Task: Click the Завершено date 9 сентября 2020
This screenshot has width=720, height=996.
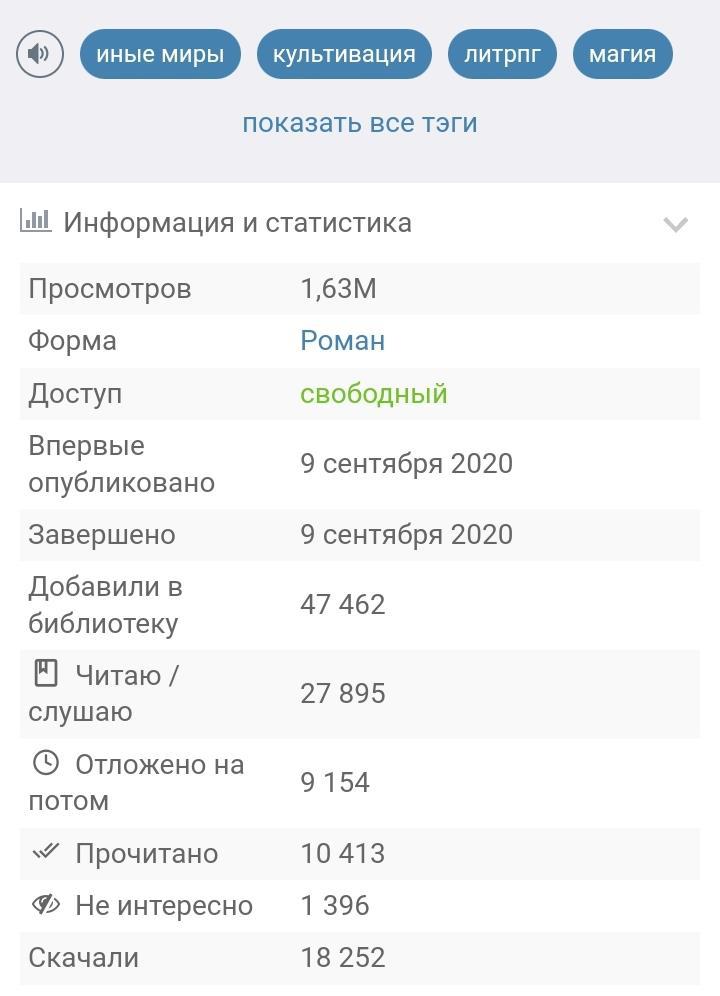Action: [x=406, y=534]
